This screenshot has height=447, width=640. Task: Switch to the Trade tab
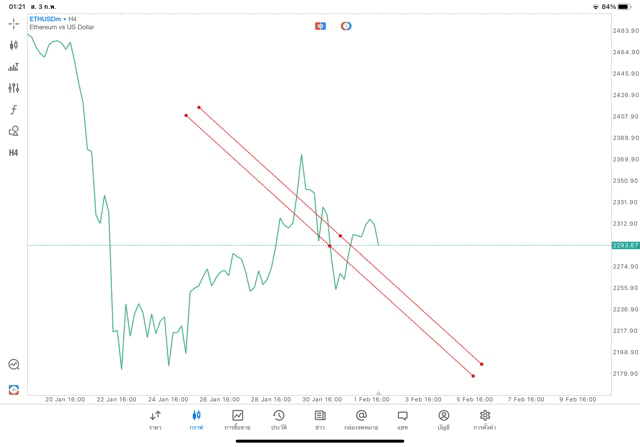click(x=237, y=420)
